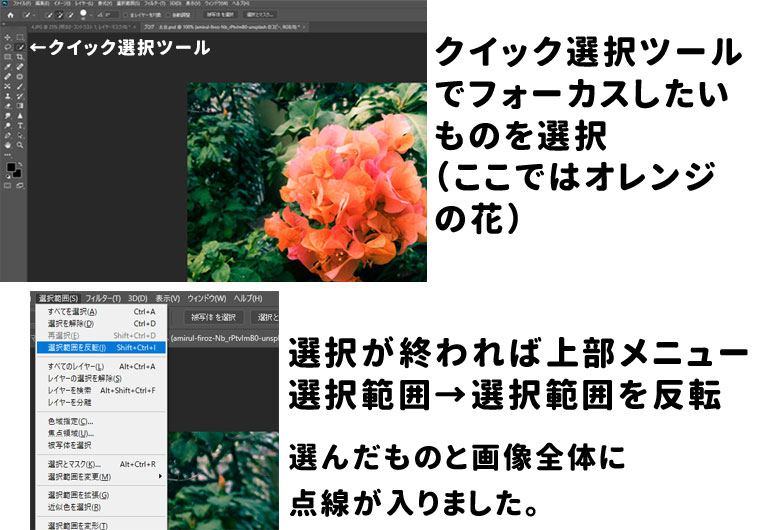Choose highlighted 選択範囲を反転(I) entry

pyautogui.click(x=101, y=347)
